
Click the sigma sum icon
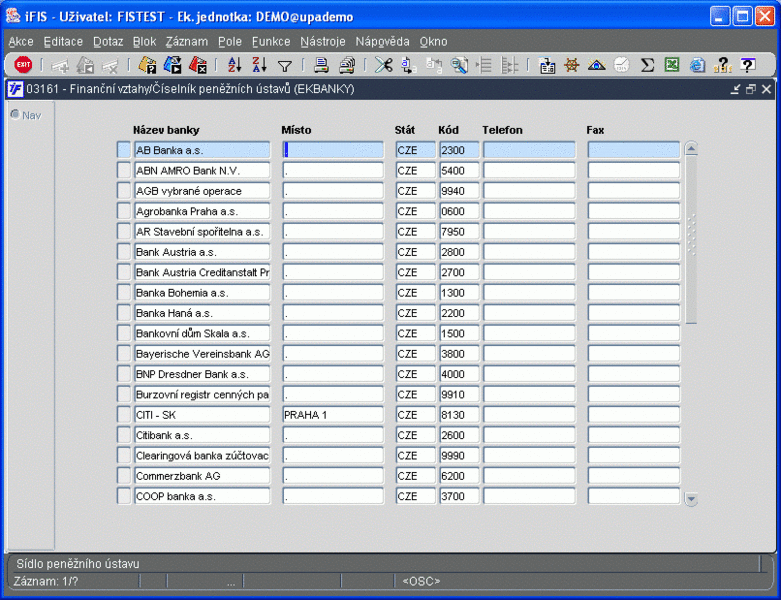coord(647,65)
